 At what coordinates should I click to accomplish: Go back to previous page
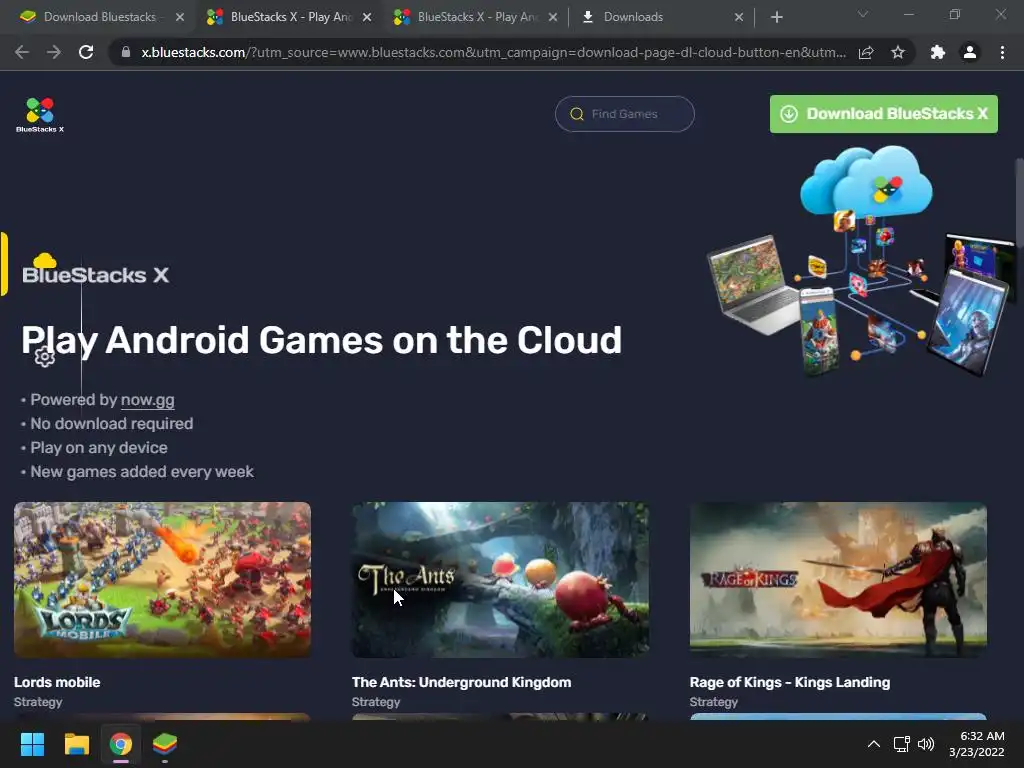pos(22,52)
